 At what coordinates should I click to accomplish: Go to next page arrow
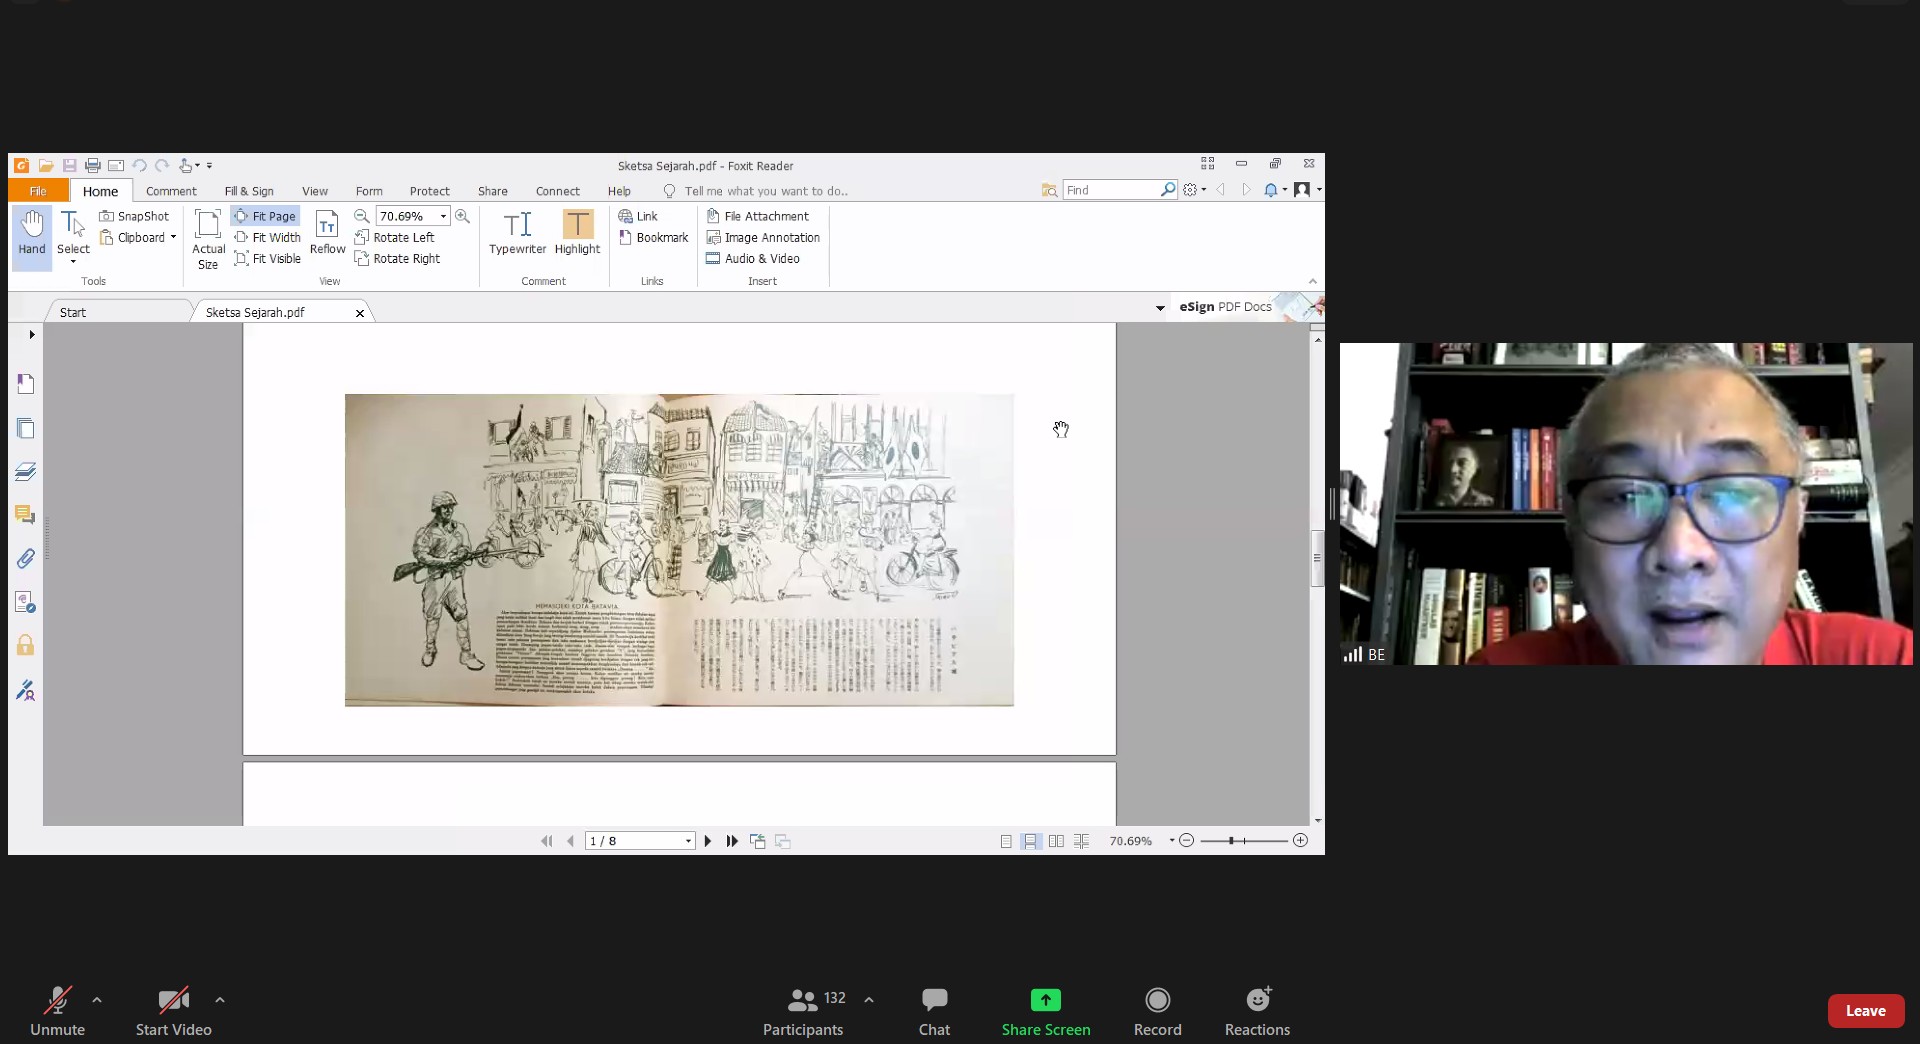coord(708,841)
